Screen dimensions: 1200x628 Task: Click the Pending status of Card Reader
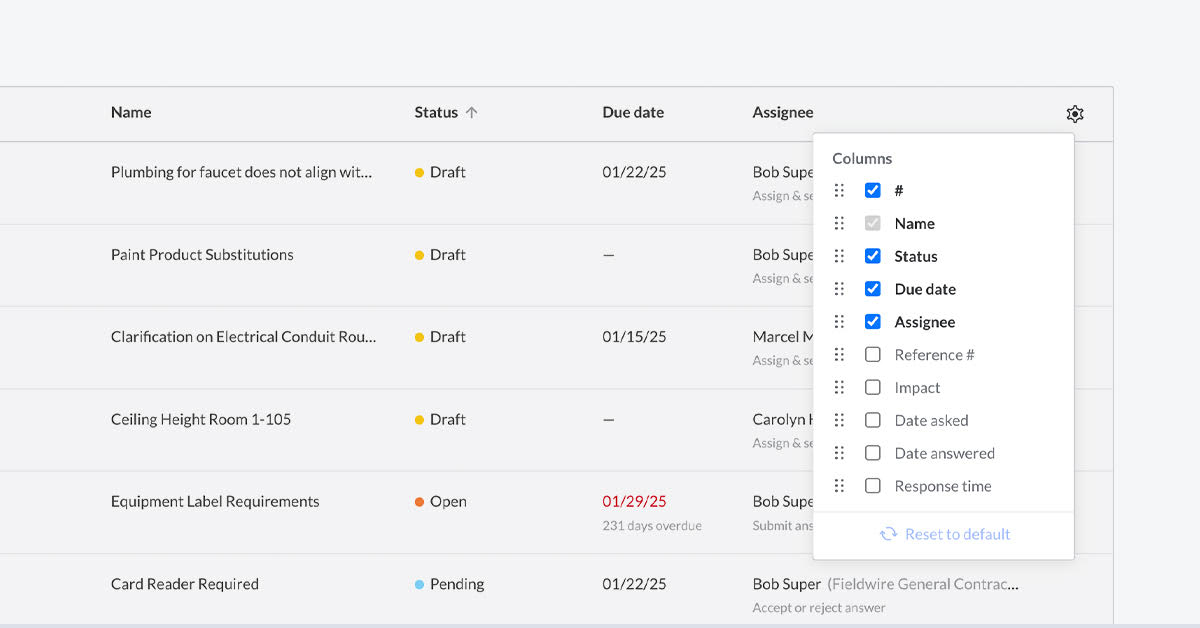click(x=456, y=584)
